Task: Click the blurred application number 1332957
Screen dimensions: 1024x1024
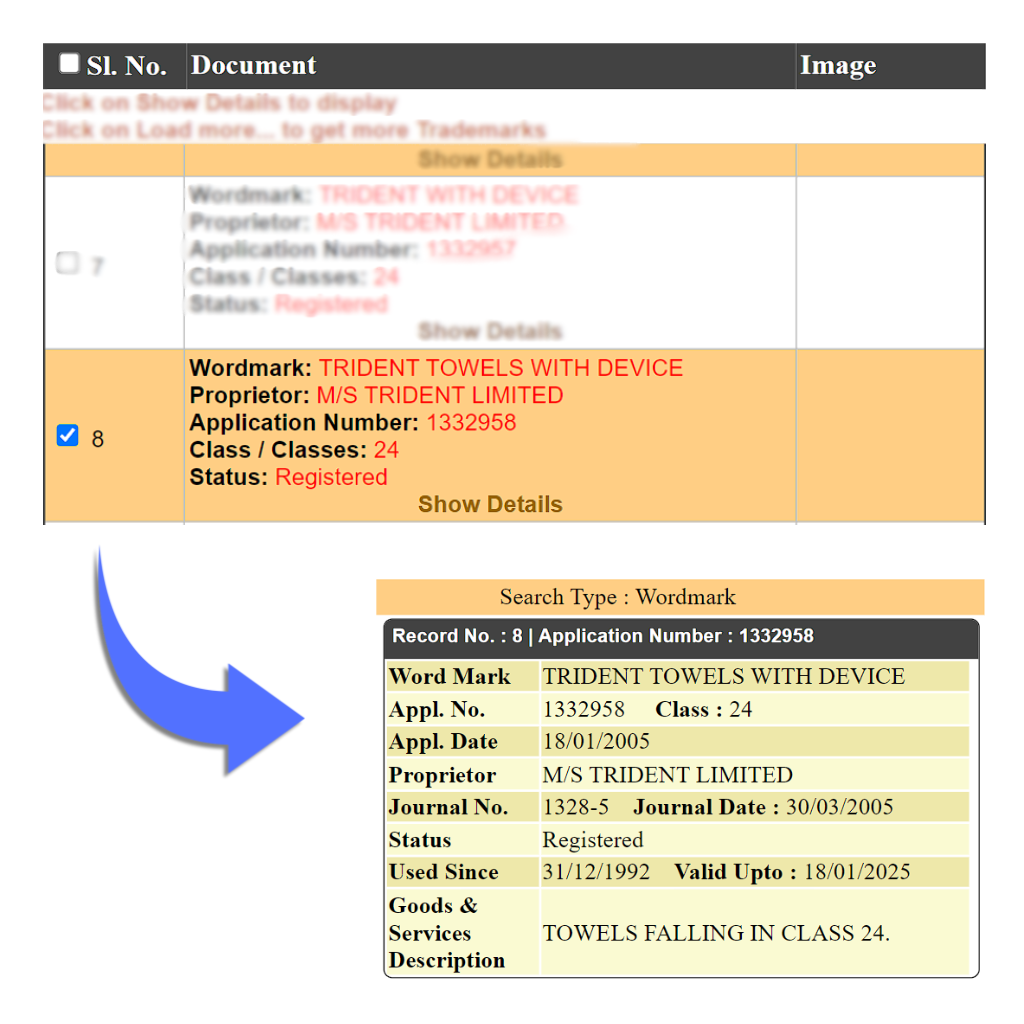Action: 471,250
